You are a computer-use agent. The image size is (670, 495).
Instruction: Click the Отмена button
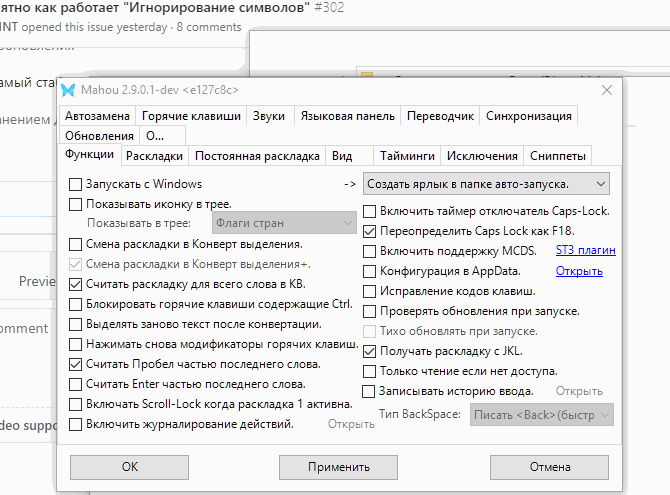[x=550, y=467]
